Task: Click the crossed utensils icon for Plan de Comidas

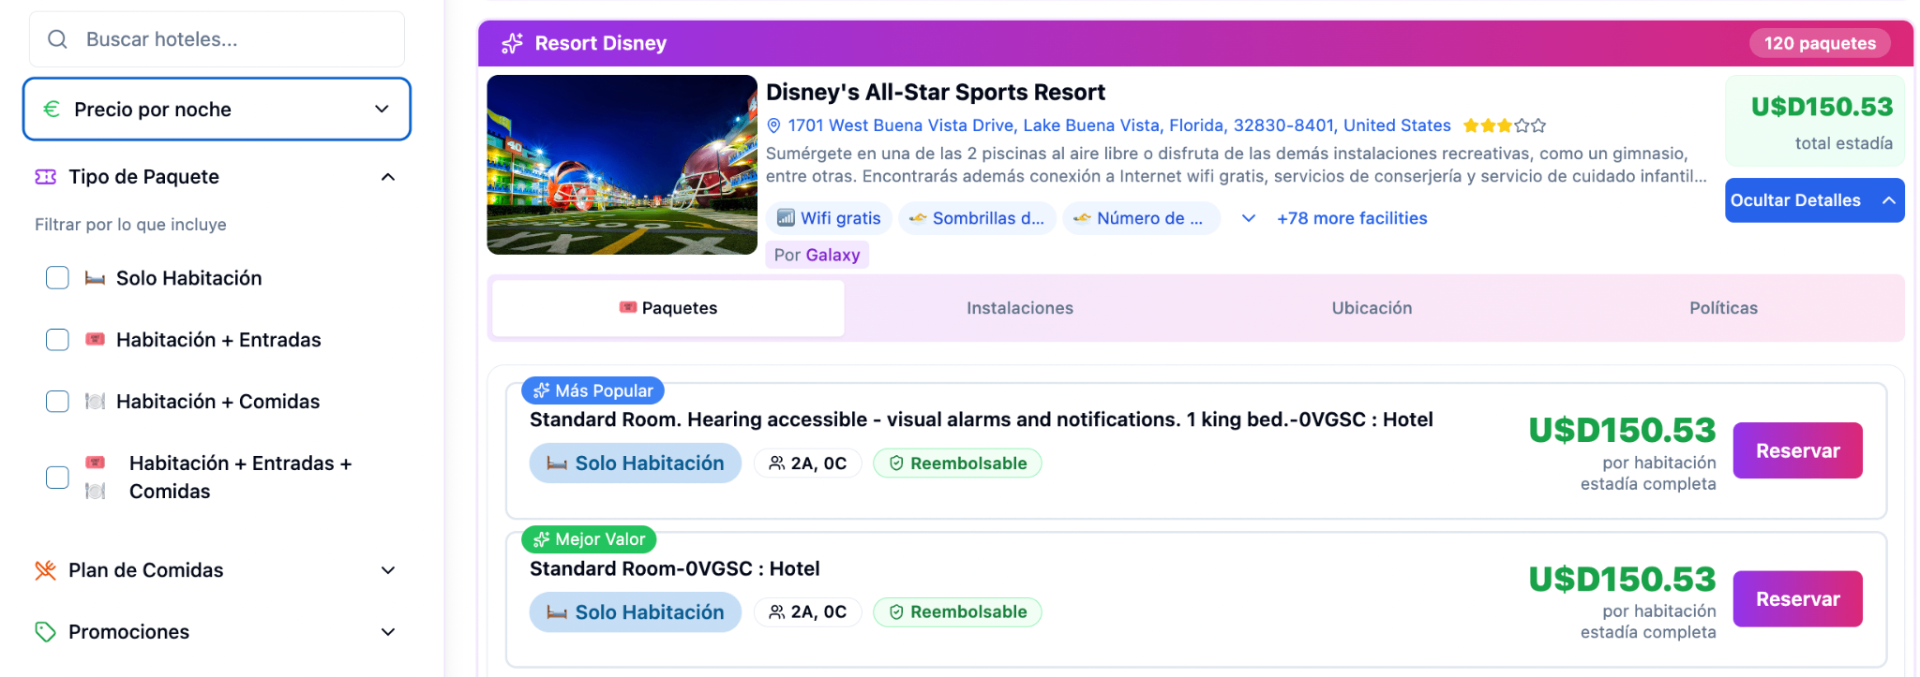Action: coord(45,570)
